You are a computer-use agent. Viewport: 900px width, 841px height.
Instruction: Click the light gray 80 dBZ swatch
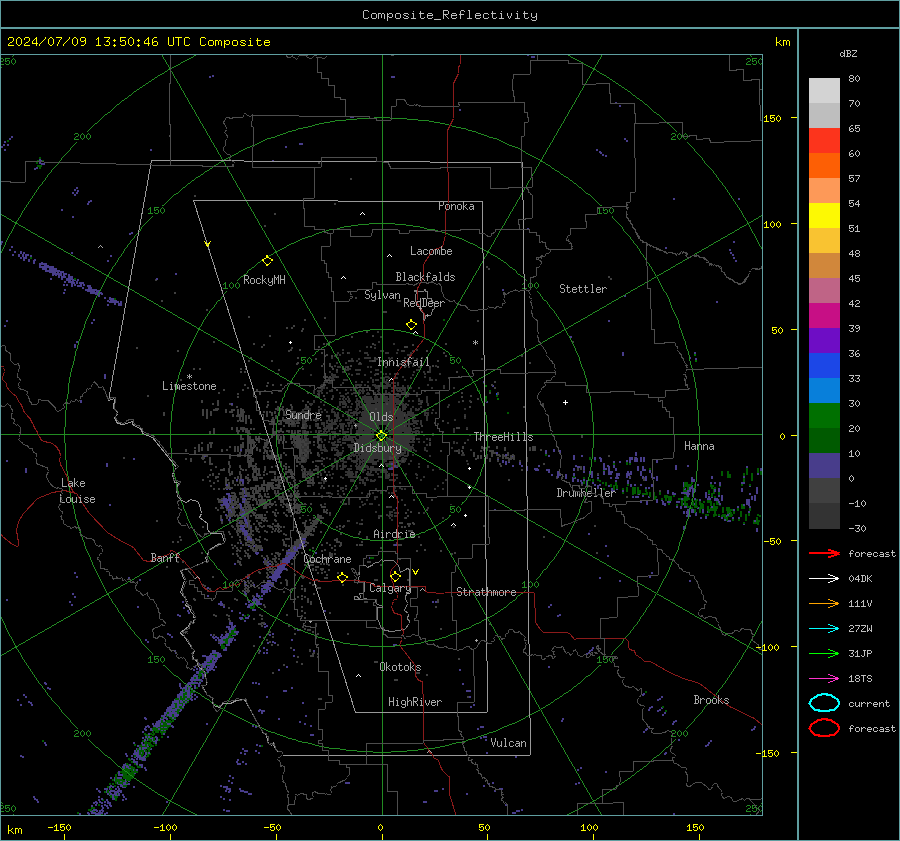824,90
